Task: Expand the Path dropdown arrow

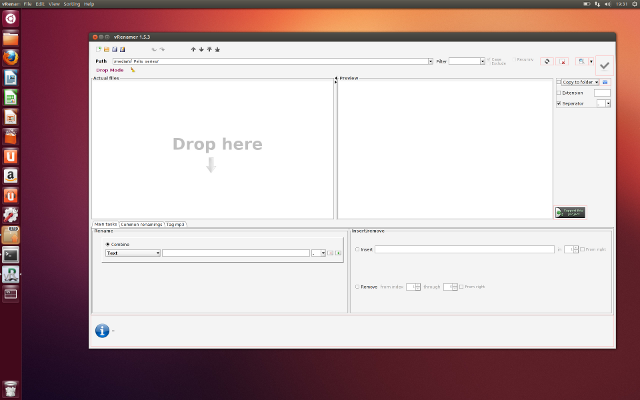Action: click(x=430, y=61)
